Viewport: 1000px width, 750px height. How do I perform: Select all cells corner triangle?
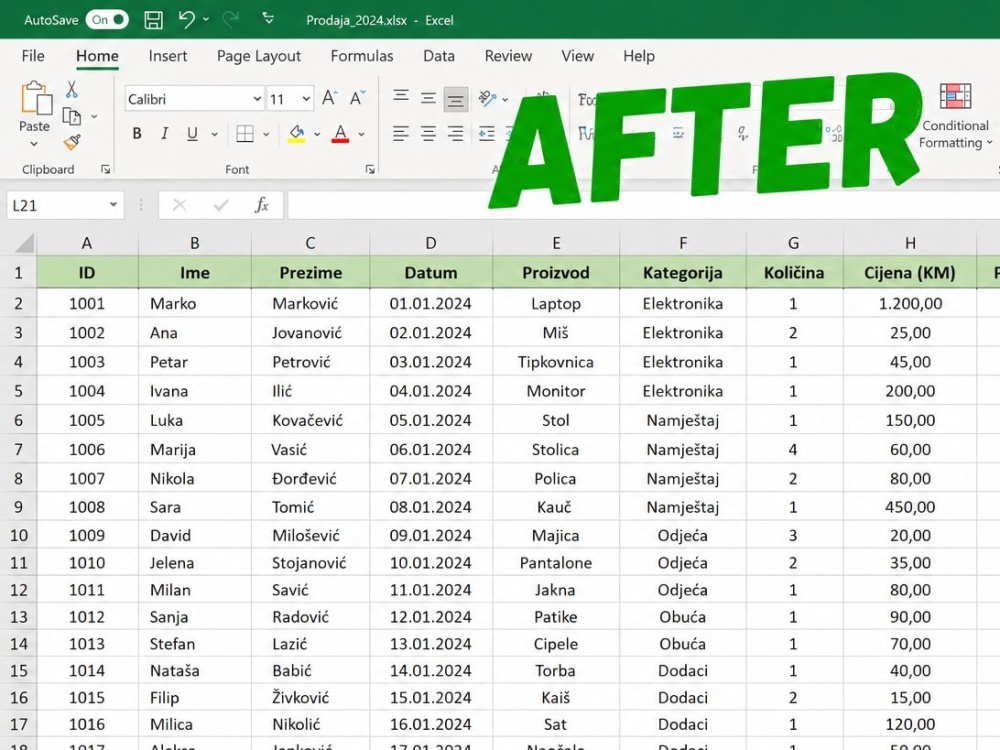click(x=24, y=243)
